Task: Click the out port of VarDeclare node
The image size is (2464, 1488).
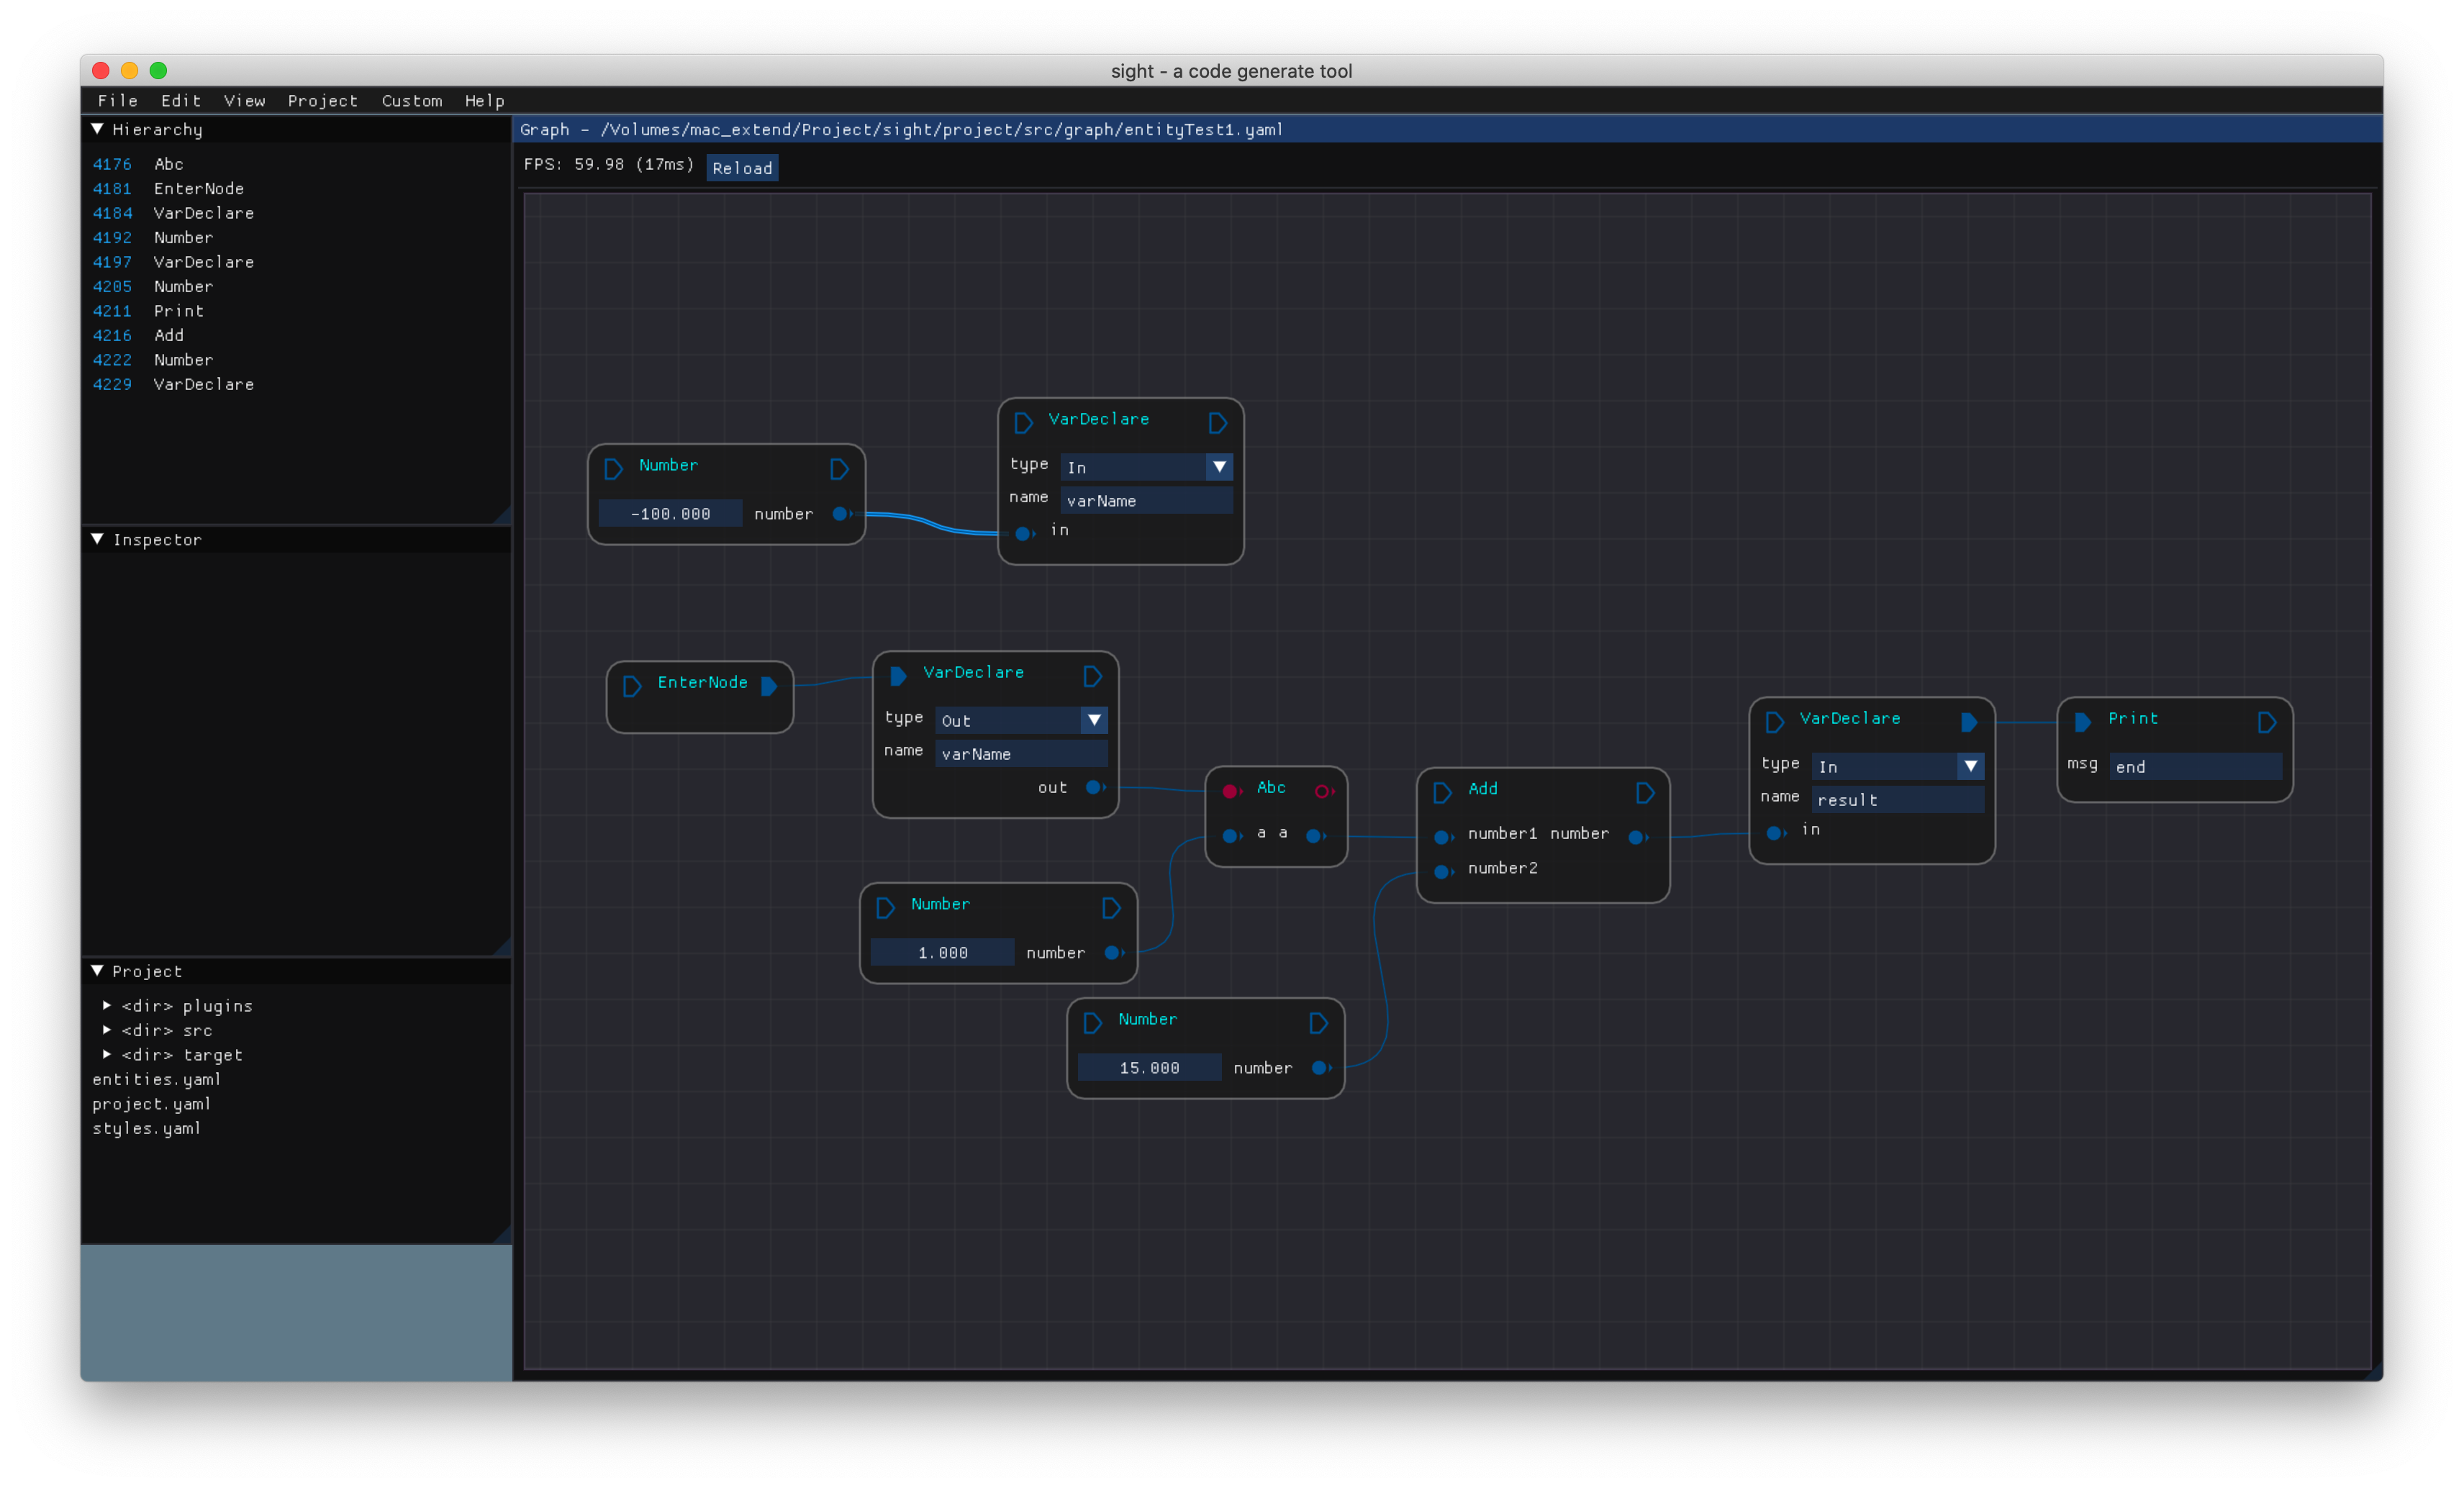Action: [1094, 787]
